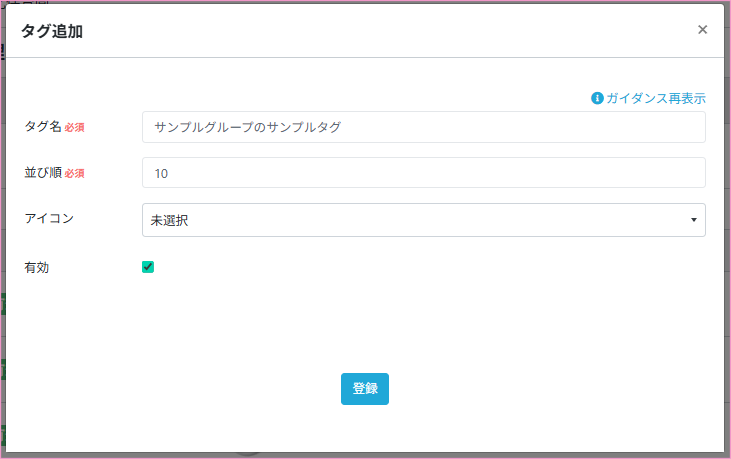Open the ガイダンス再表示 link
Screen dimensions: 731x459
tap(655, 98)
